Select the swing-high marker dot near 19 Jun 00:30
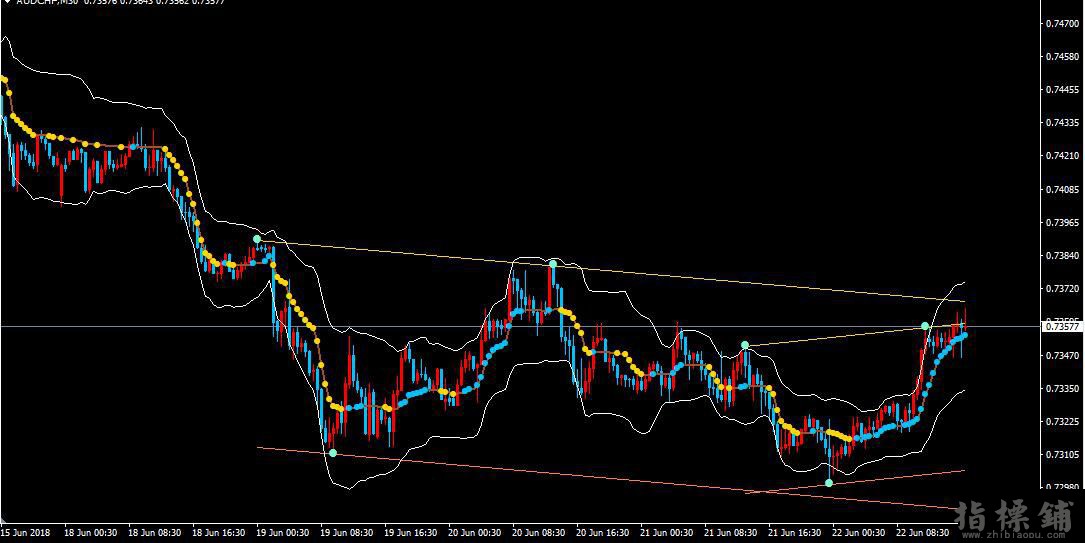This screenshot has width=1085, height=543. [x=257, y=239]
